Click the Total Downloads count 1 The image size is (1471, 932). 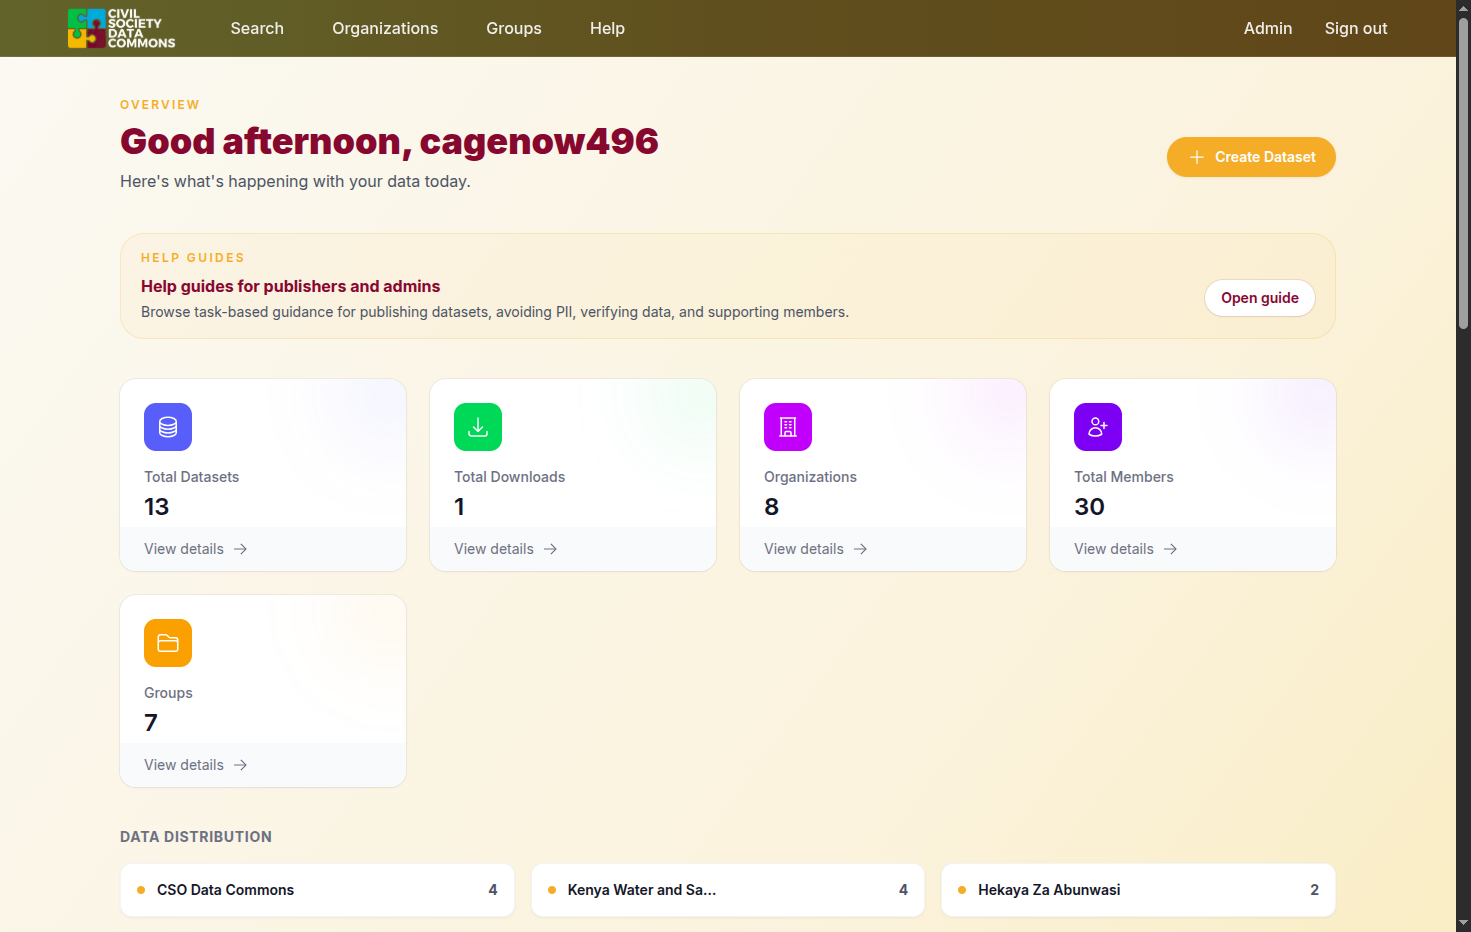[x=459, y=507]
